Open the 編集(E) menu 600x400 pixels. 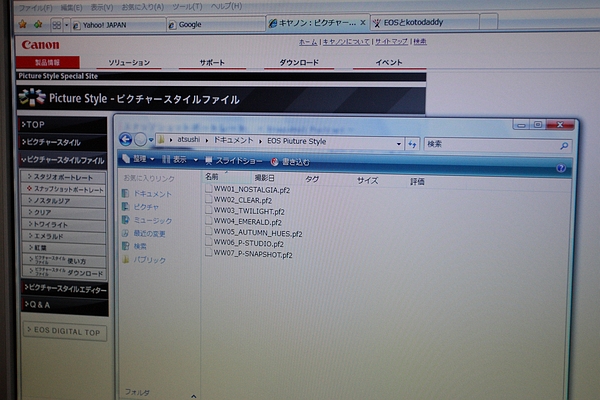(x=71, y=7)
